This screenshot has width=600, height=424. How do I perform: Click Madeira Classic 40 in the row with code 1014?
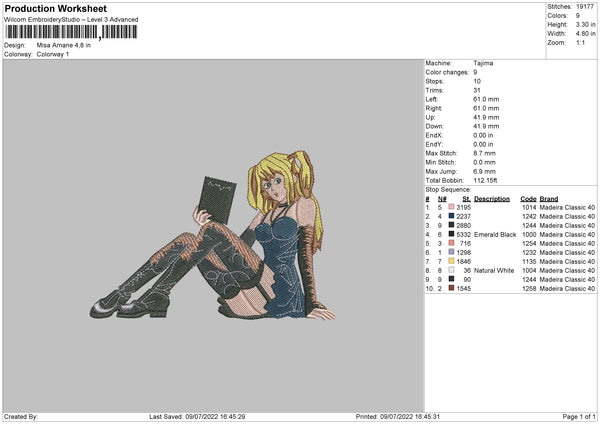pyautogui.click(x=567, y=207)
